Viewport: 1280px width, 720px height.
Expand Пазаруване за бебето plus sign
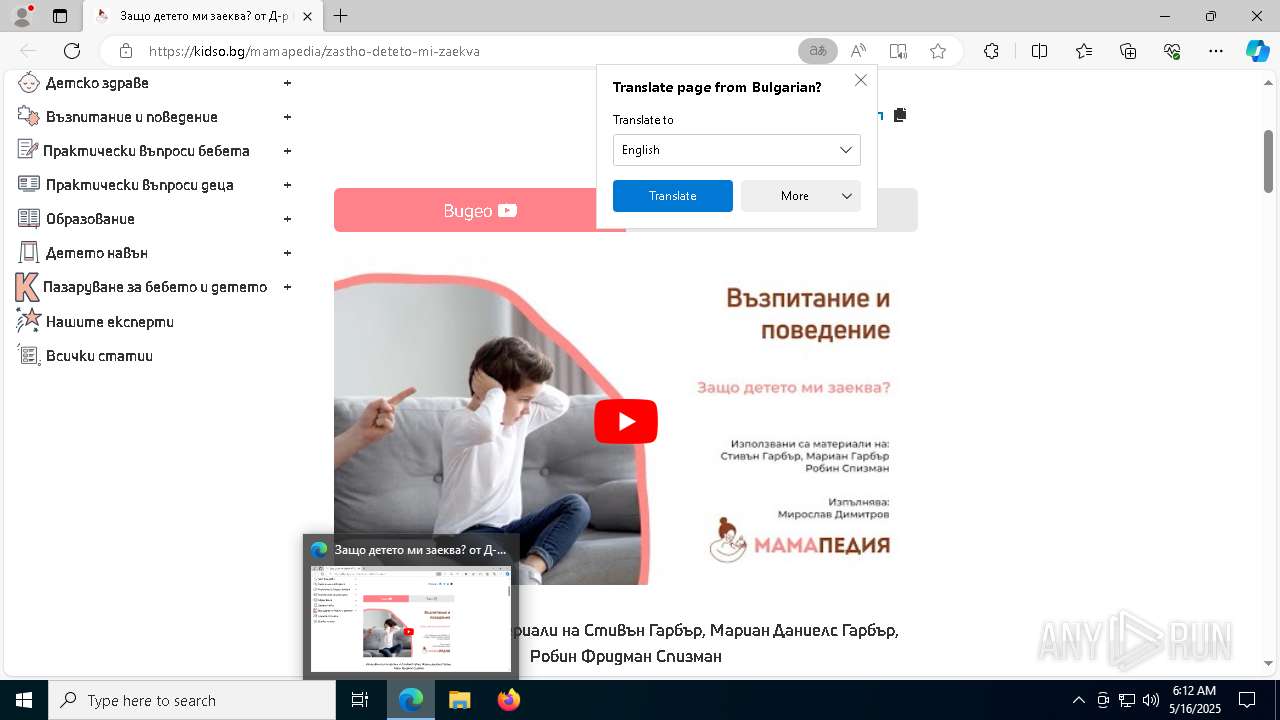coord(287,287)
